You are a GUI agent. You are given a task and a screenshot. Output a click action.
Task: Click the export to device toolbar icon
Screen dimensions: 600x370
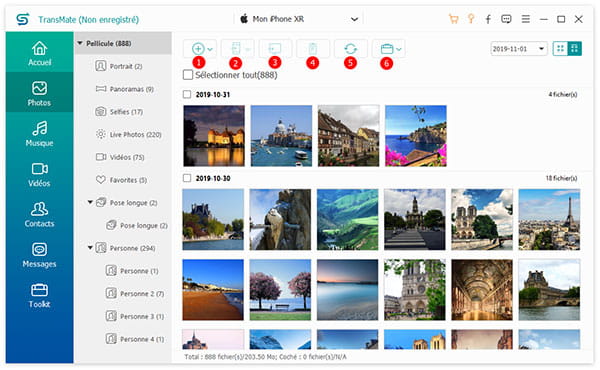[236, 49]
